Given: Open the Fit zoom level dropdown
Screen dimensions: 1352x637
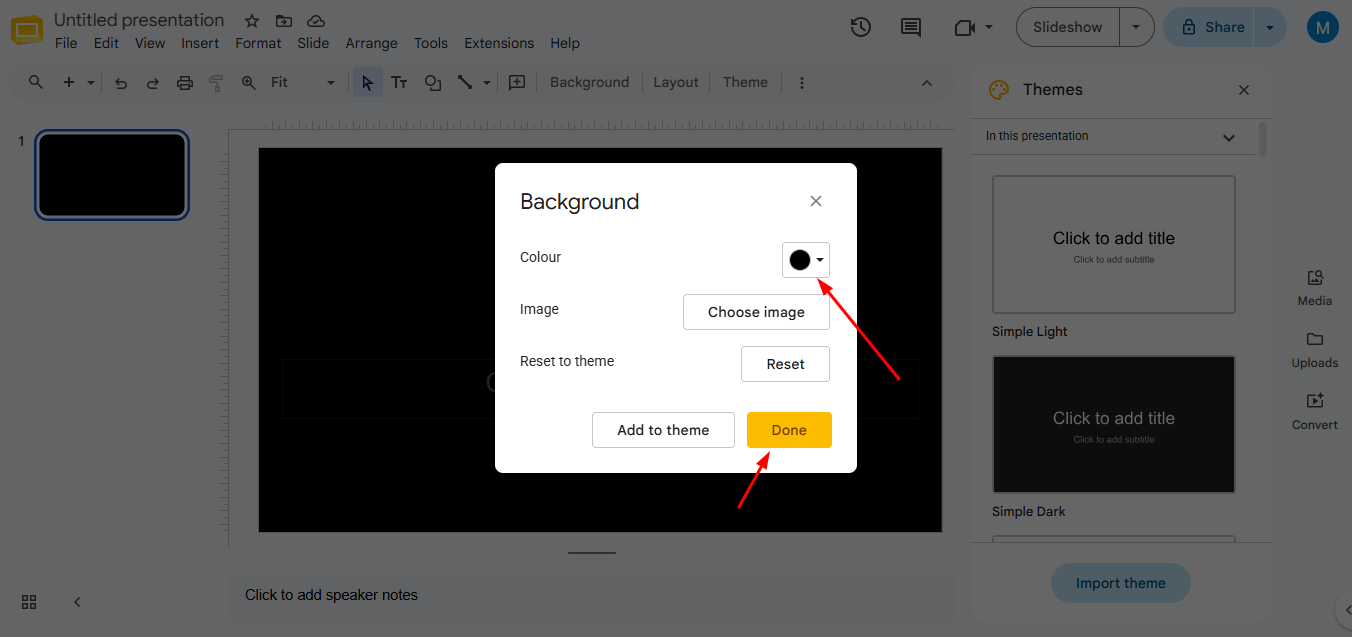Looking at the screenshot, I should point(302,83).
